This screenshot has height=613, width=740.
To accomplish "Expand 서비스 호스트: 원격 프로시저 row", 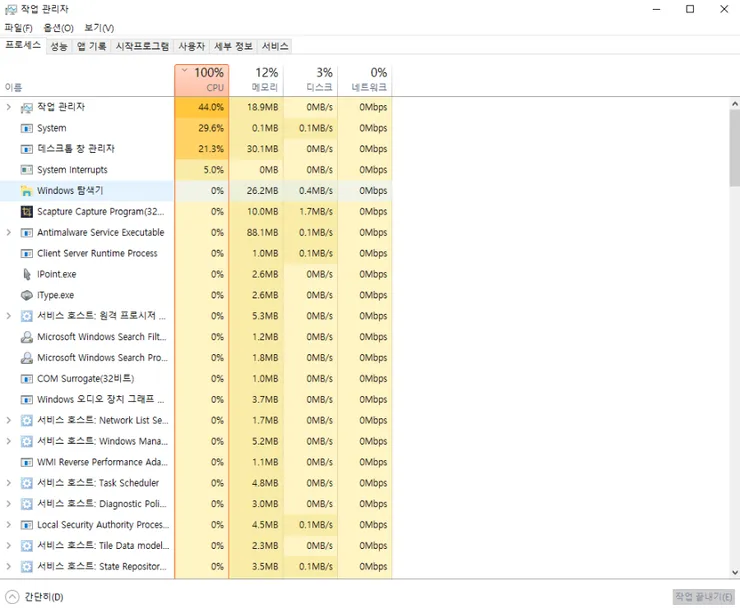I will [8, 316].
